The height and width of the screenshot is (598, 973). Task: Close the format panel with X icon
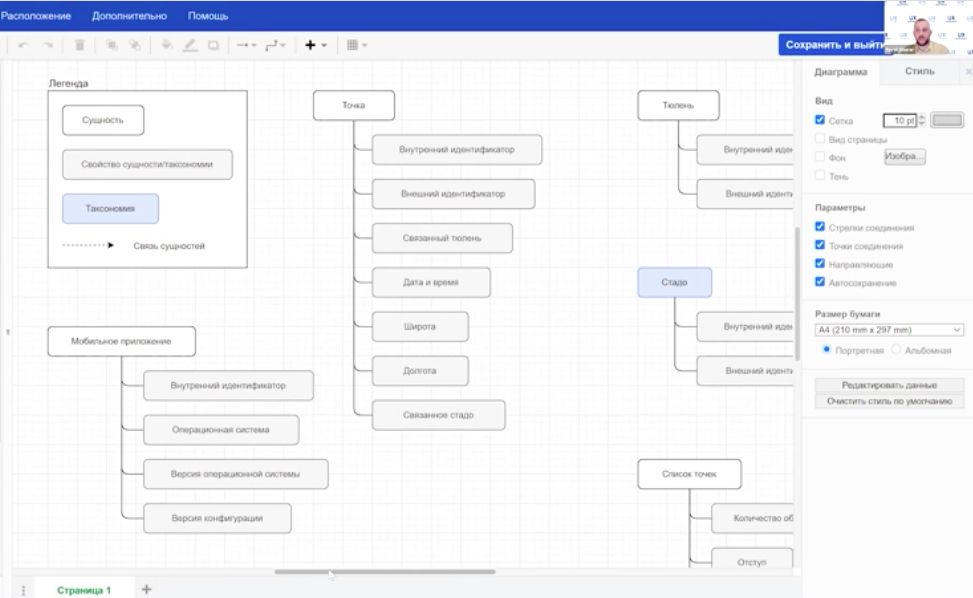[x=969, y=72]
